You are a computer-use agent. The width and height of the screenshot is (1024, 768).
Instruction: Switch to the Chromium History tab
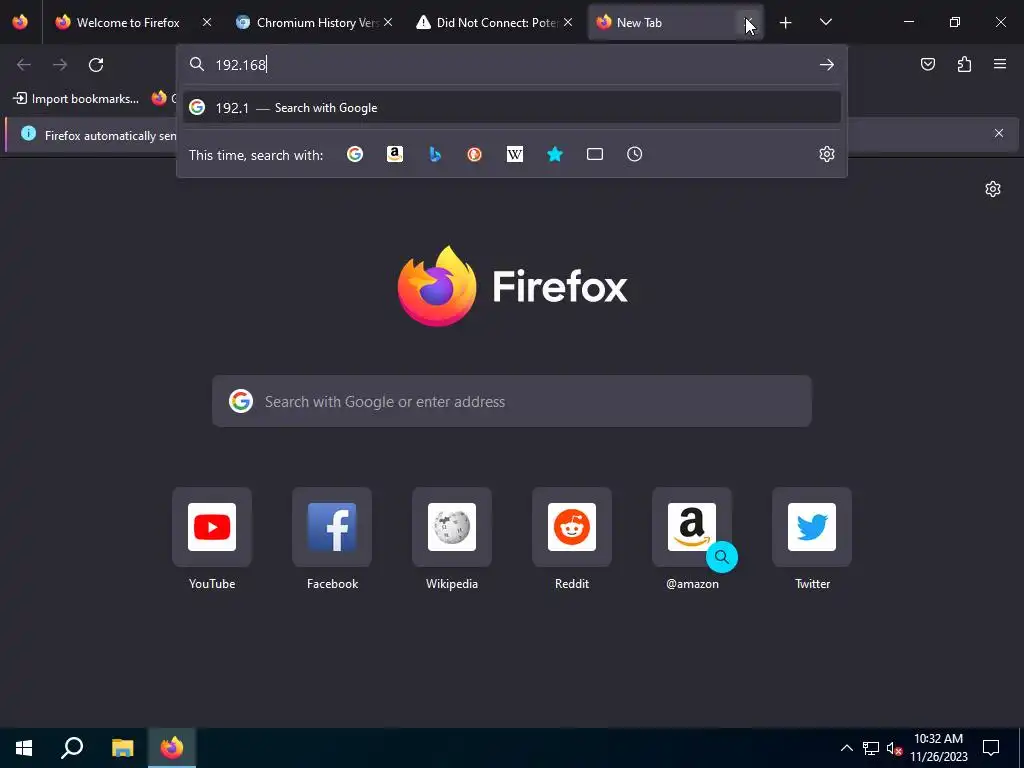point(307,23)
